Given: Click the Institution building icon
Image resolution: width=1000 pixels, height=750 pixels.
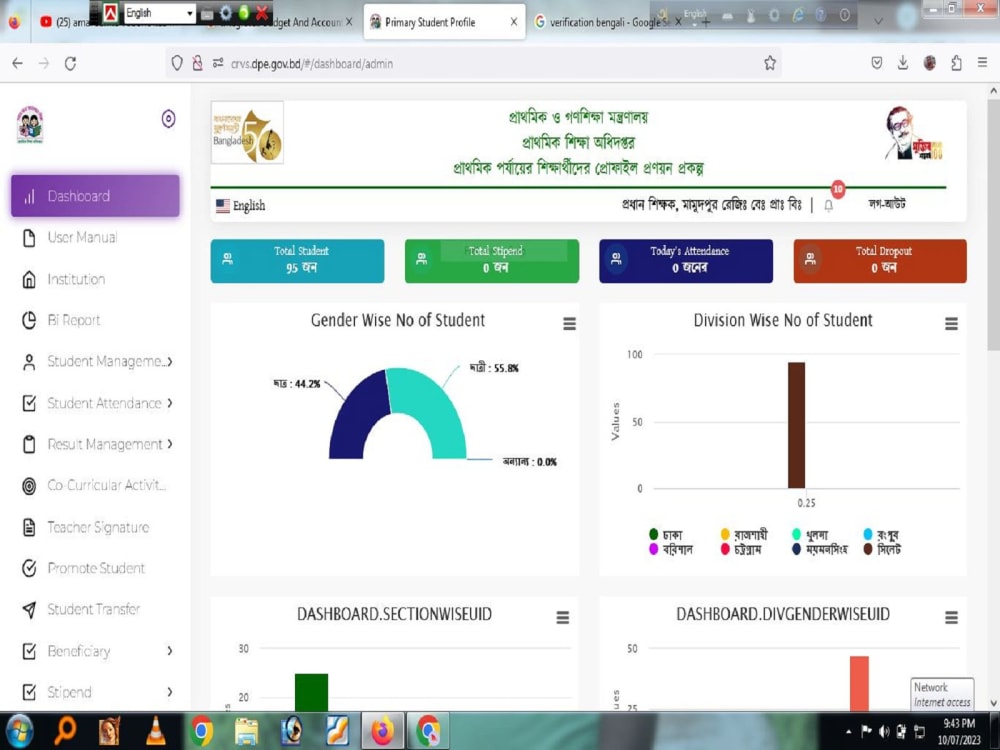Looking at the screenshot, I should click(29, 279).
